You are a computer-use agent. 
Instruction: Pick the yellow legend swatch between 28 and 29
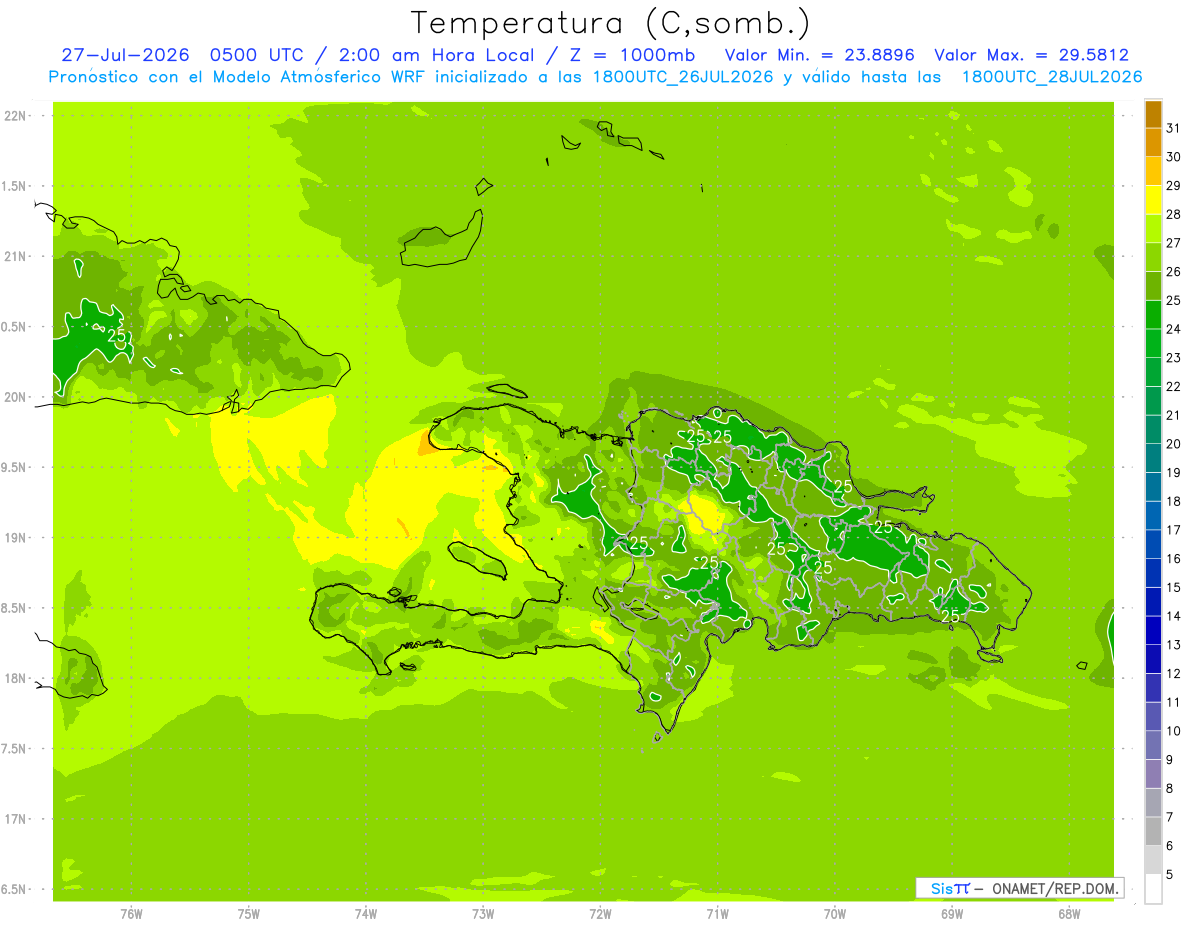[1153, 200]
